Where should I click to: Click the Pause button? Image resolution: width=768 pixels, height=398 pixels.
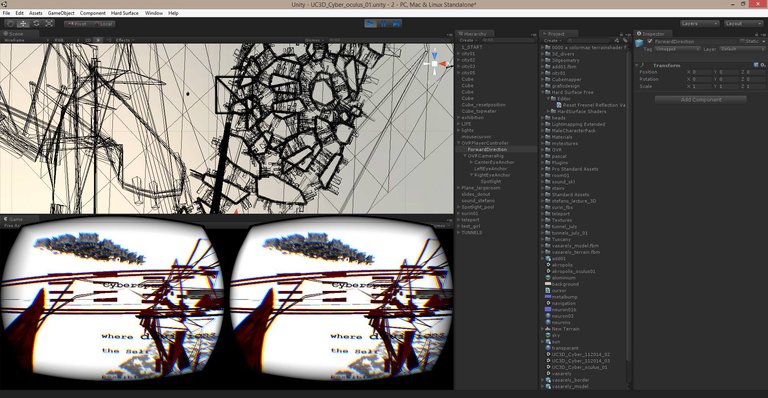point(384,23)
